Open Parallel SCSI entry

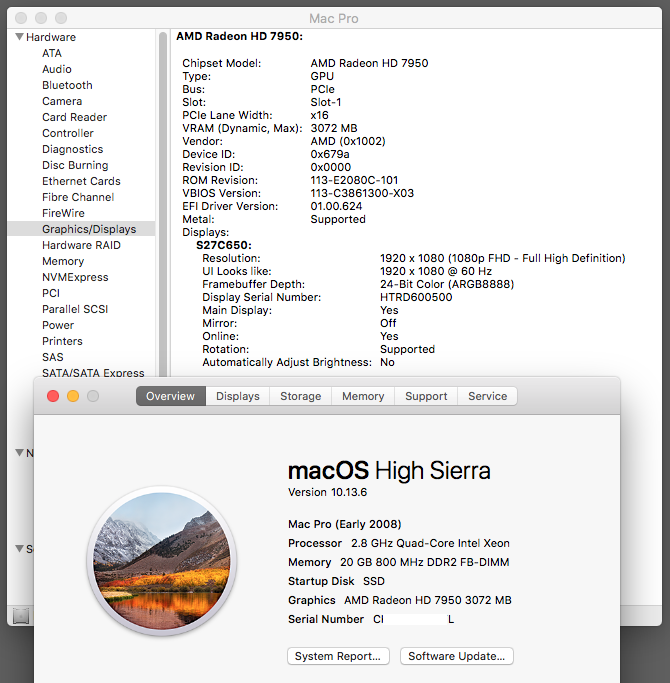pyautogui.click(x=75, y=309)
